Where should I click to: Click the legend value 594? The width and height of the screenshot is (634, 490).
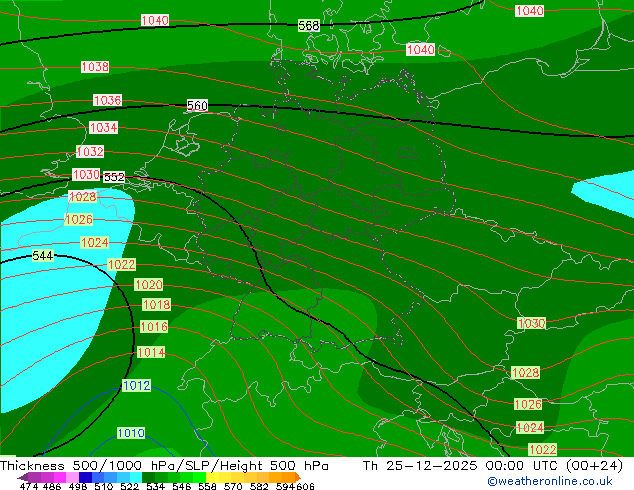[285, 486]
